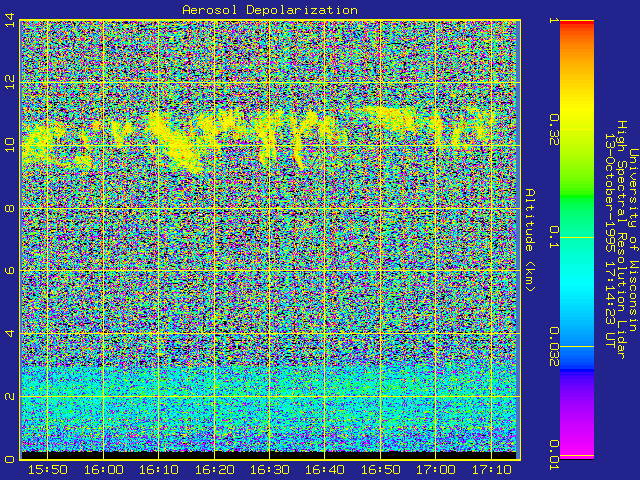Click the altitude label 6
640x480 pixels.
[10, 271]
